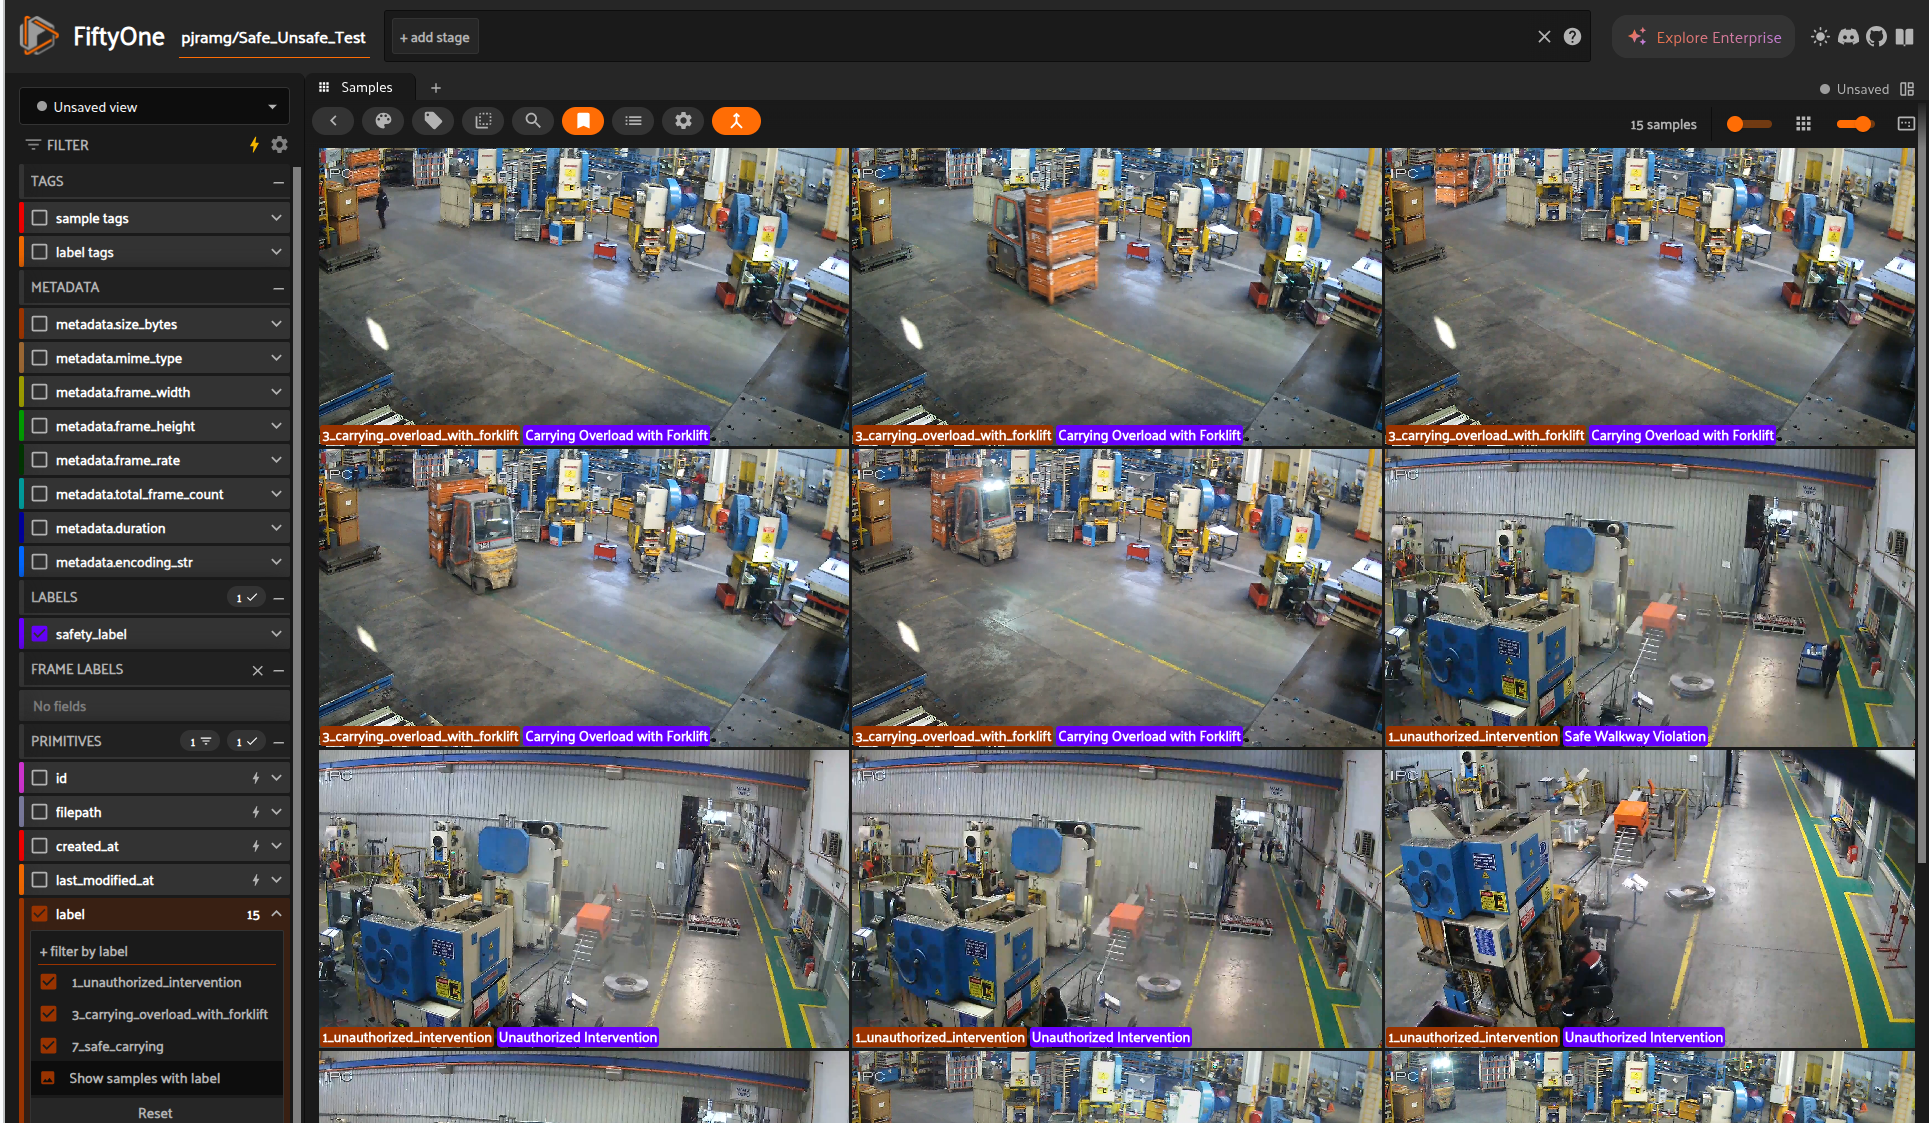Click the FiftyOne GitHub icon
Image resolution: width=1929 pixels, height=1123 pixels.
tap(1877, 36)
